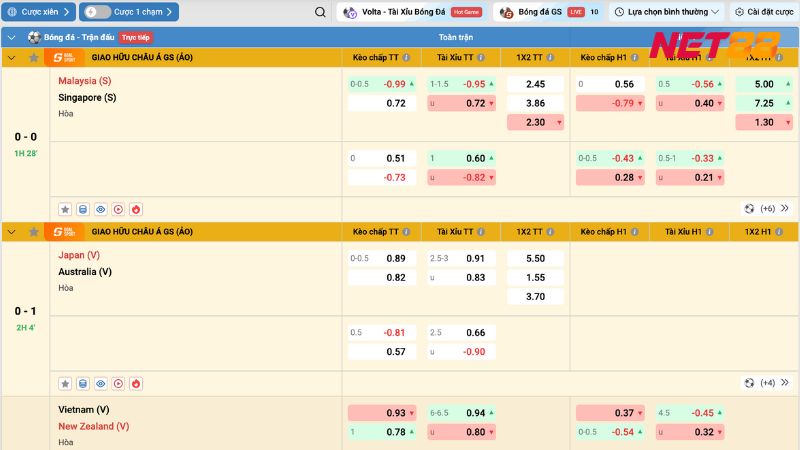
Task: Collapse second Giao Hữu Châu Á GS league
Action: [11, 232]
